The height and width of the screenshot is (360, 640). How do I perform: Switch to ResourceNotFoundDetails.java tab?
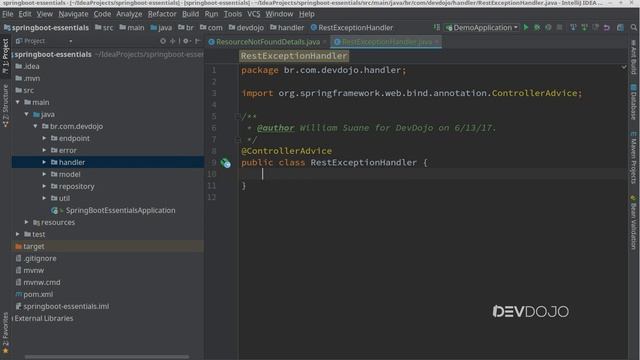point(267,42)
